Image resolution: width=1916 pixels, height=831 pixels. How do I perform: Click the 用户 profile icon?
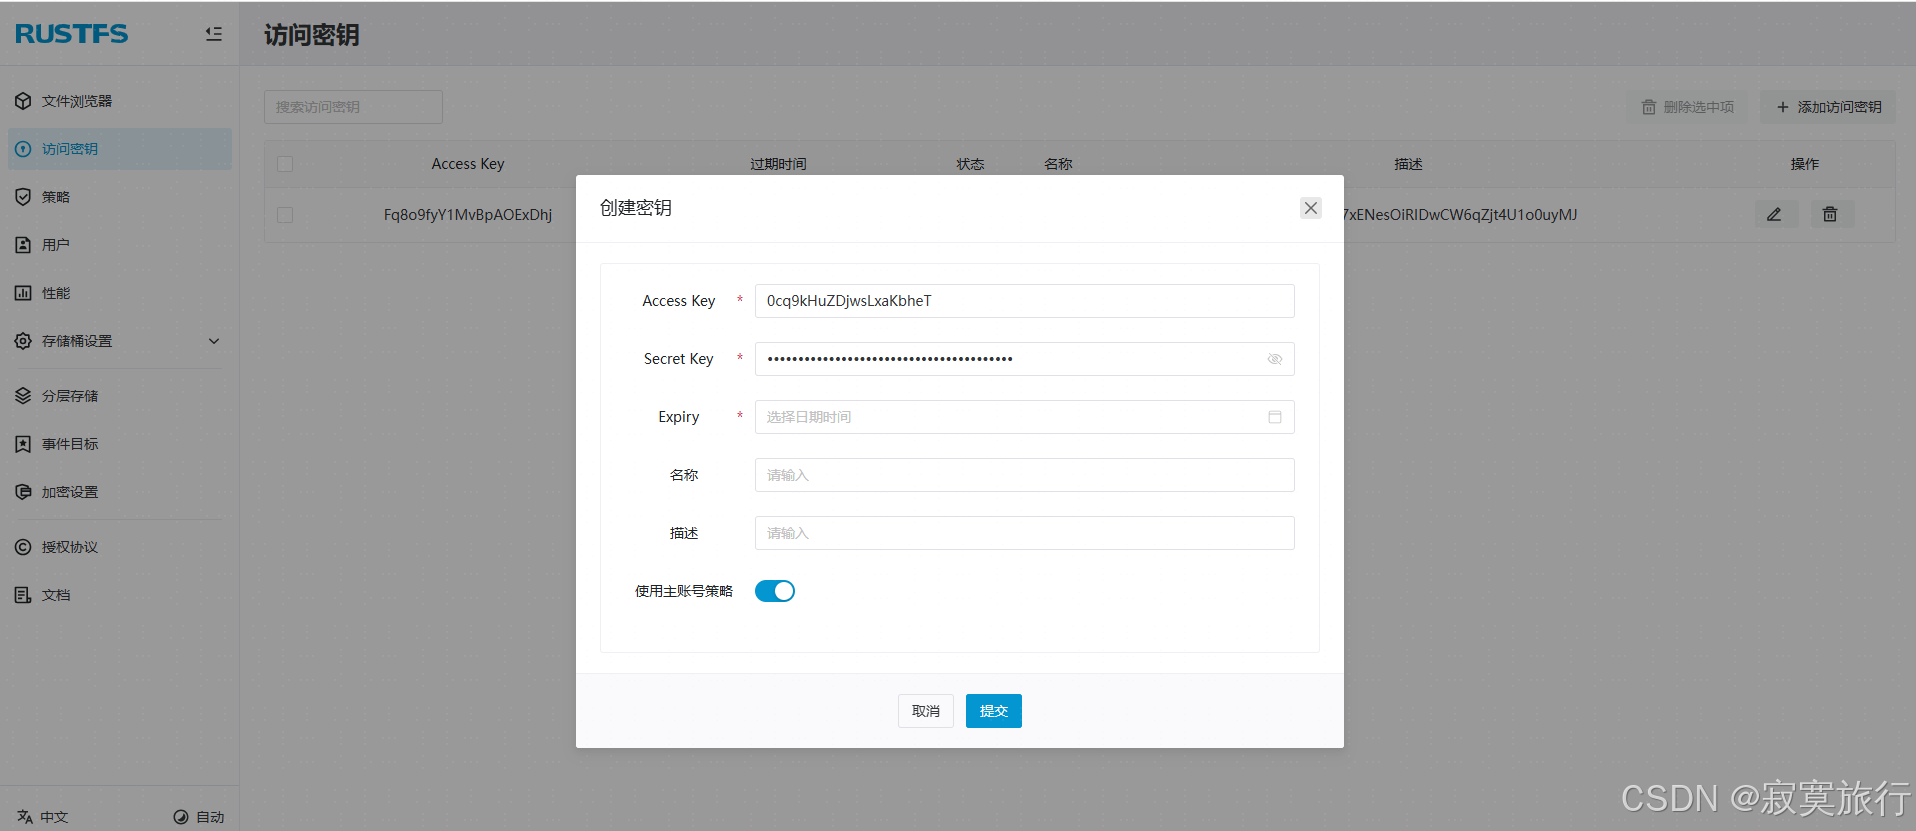coord(23,245)
